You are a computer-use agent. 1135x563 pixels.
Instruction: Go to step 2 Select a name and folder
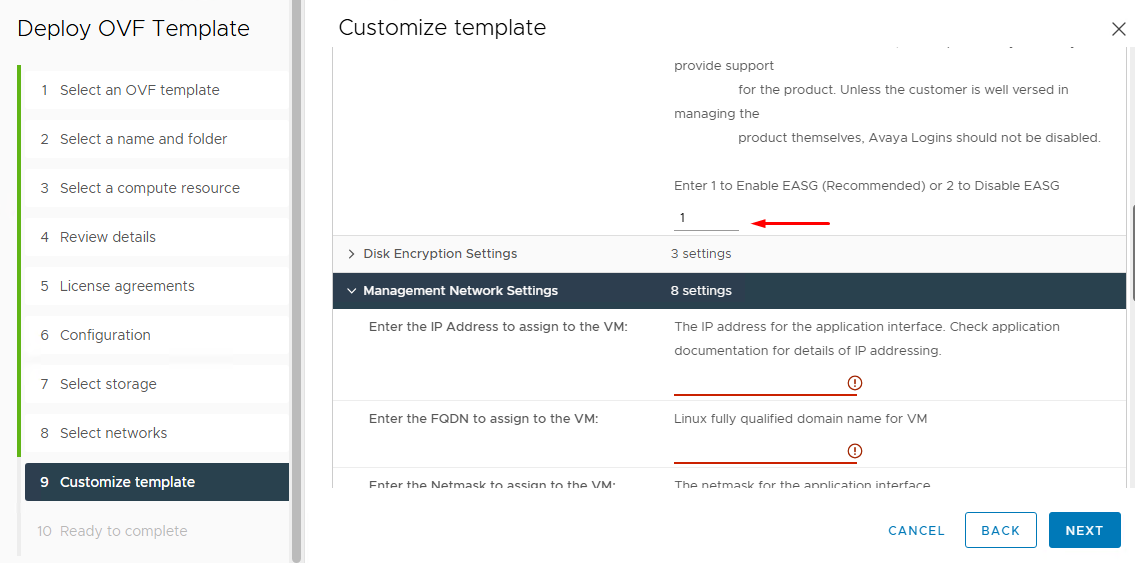point(143,139)
